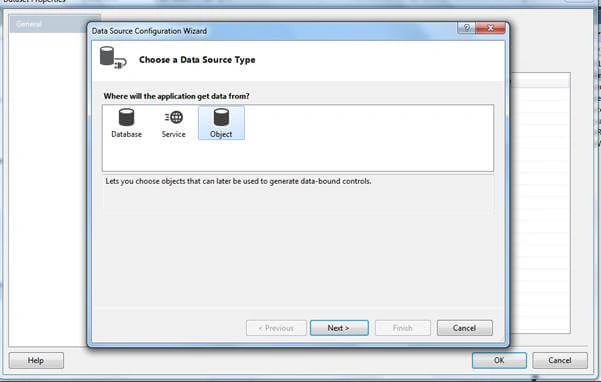Viewport: 601px width, 382px height.
Task: Click the disabled Finish button
Action: (x=403, y=328)
